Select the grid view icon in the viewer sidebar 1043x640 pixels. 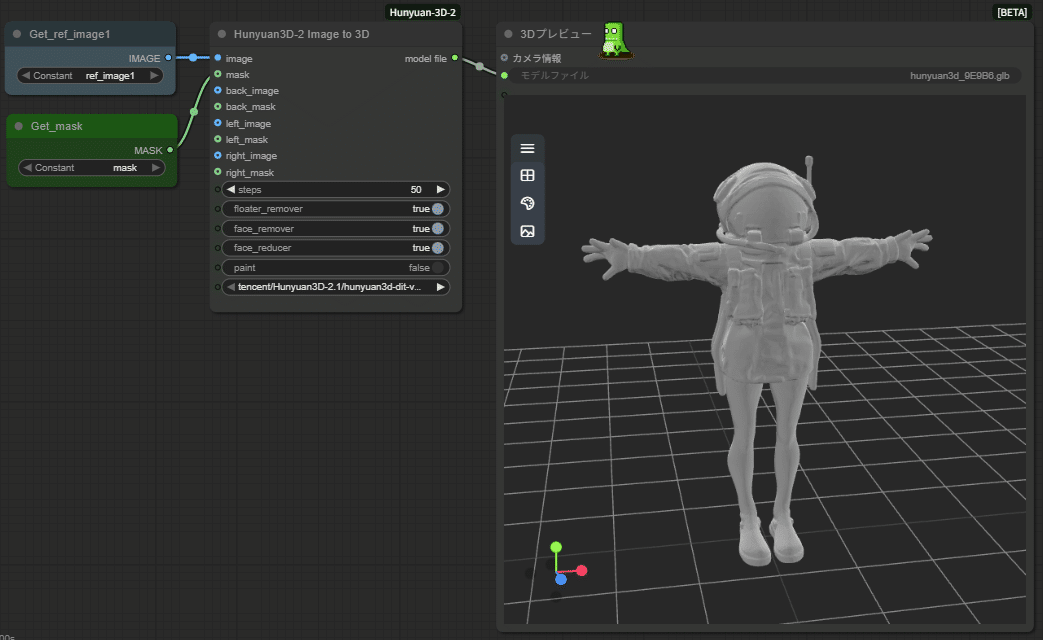click(x=527, y=174)
